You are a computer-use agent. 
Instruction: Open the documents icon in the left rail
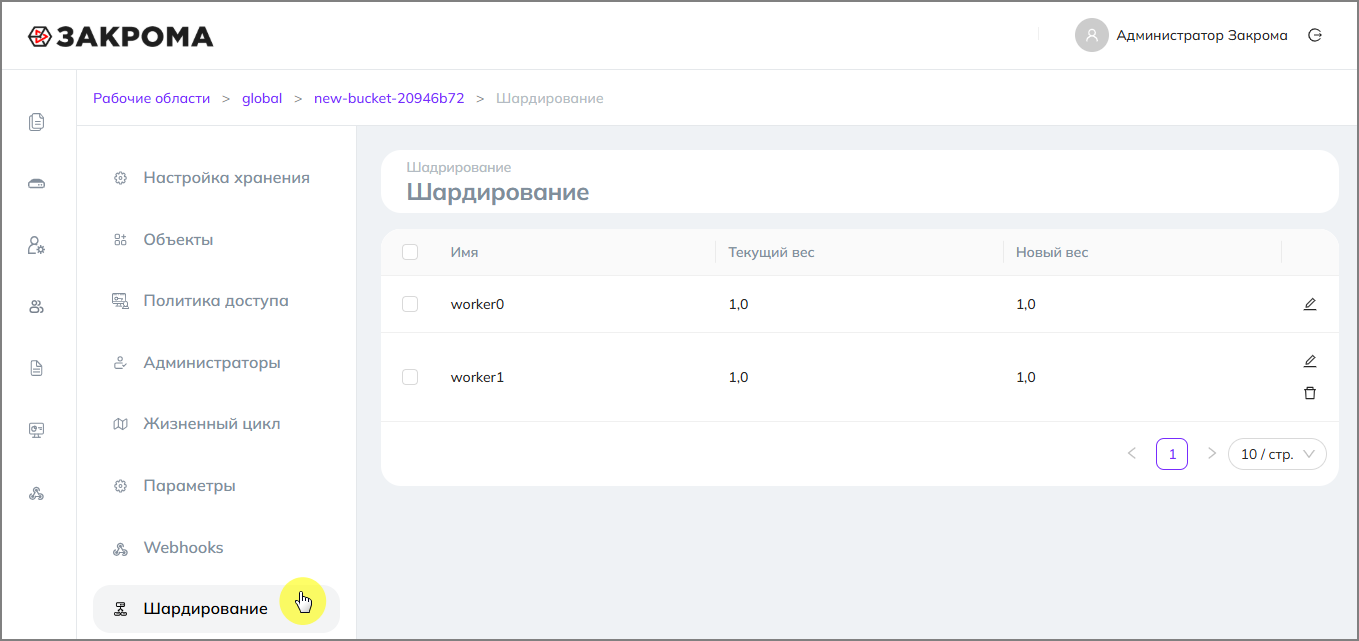[x=37, y=122]
